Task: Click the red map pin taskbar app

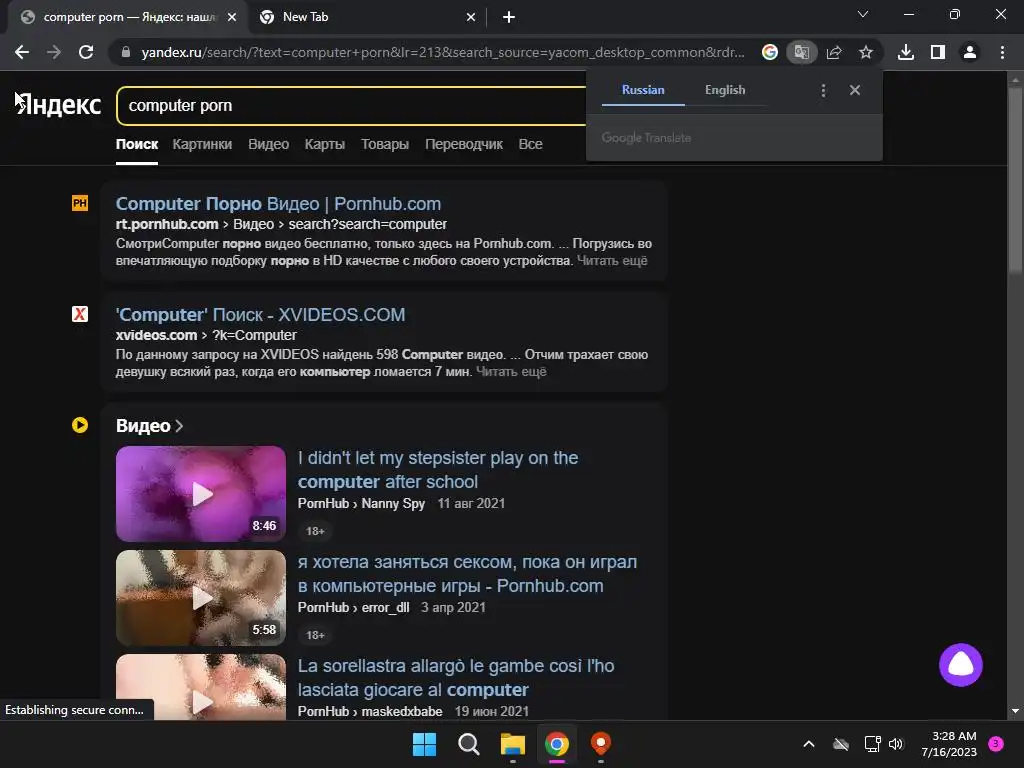Action: tap(601, 743)
